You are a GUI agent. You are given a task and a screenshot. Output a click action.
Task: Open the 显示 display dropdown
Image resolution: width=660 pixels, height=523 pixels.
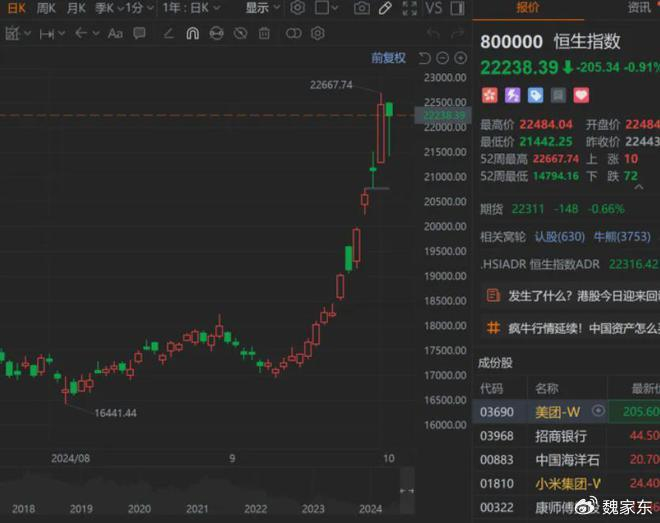(263, 8)
